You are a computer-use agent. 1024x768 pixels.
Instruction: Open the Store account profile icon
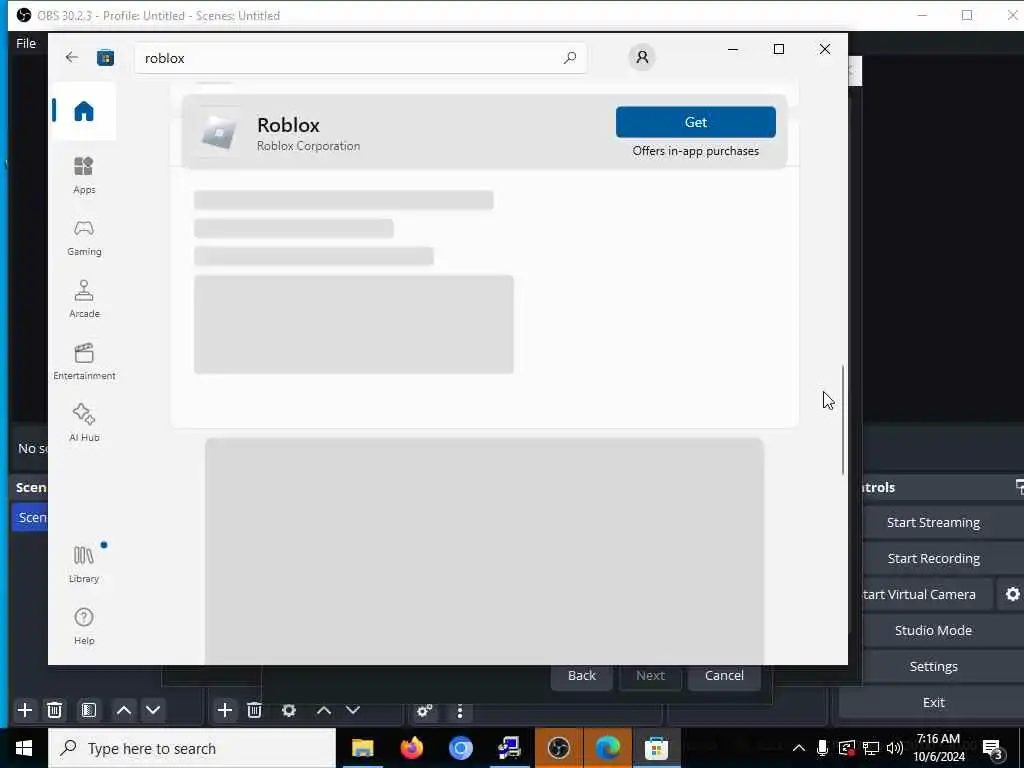(x=642, y=57)
